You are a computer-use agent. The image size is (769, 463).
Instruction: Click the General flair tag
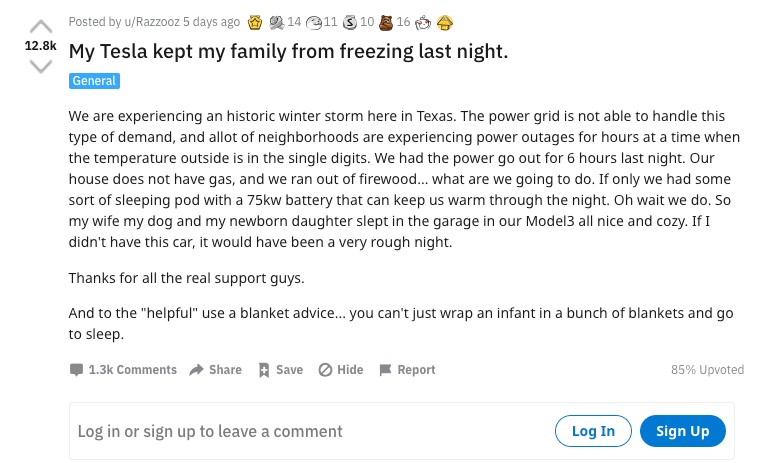[94, 81]
